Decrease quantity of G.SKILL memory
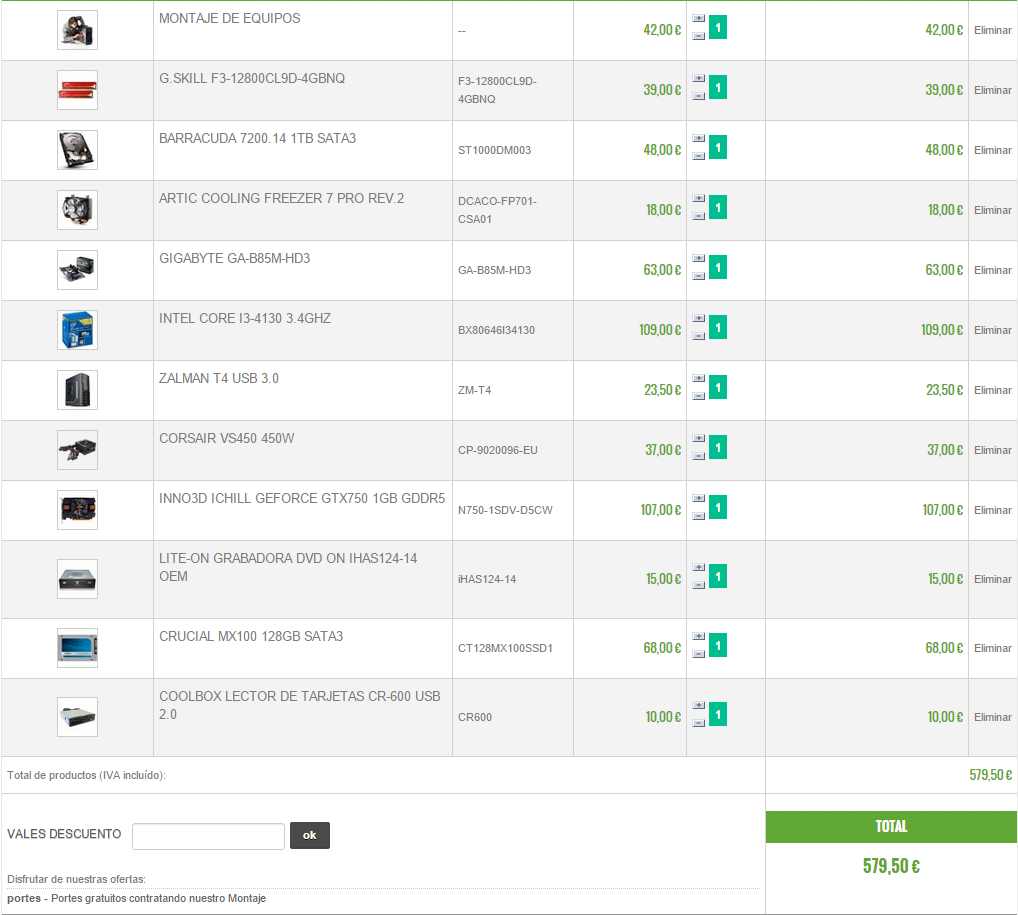The image size is (1018, 915). coord(699,96)
